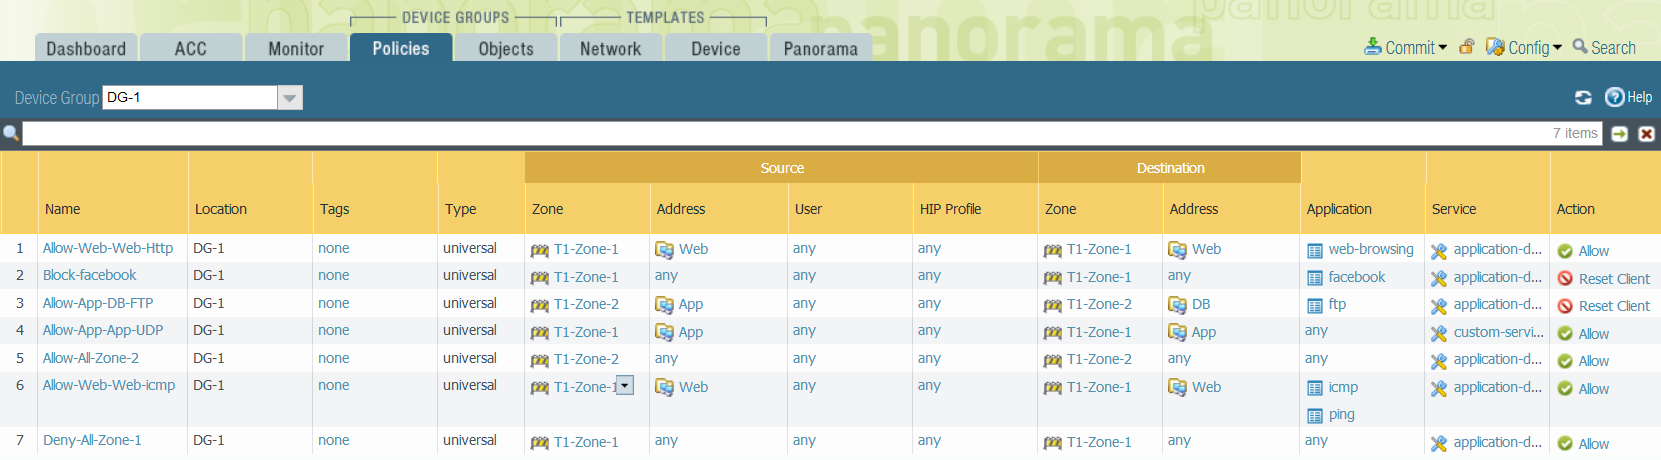Expand the Device Group dropdown arrow

point(290,97)
